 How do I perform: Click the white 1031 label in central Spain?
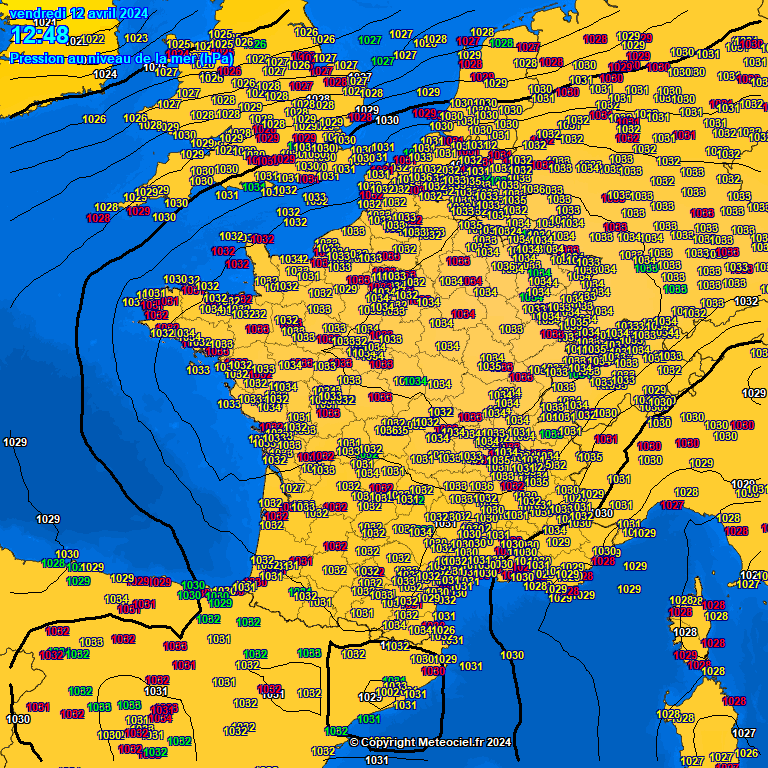point(155,691)
